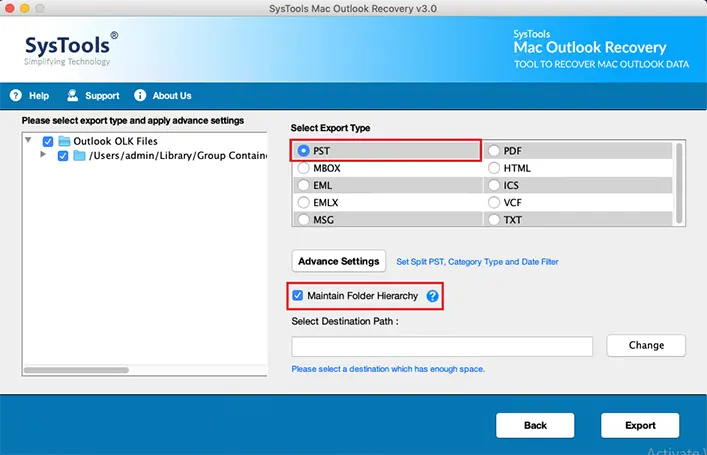Click the Support person icon
The width and height of the screenshot is (707, 455).
coord(73,96)
